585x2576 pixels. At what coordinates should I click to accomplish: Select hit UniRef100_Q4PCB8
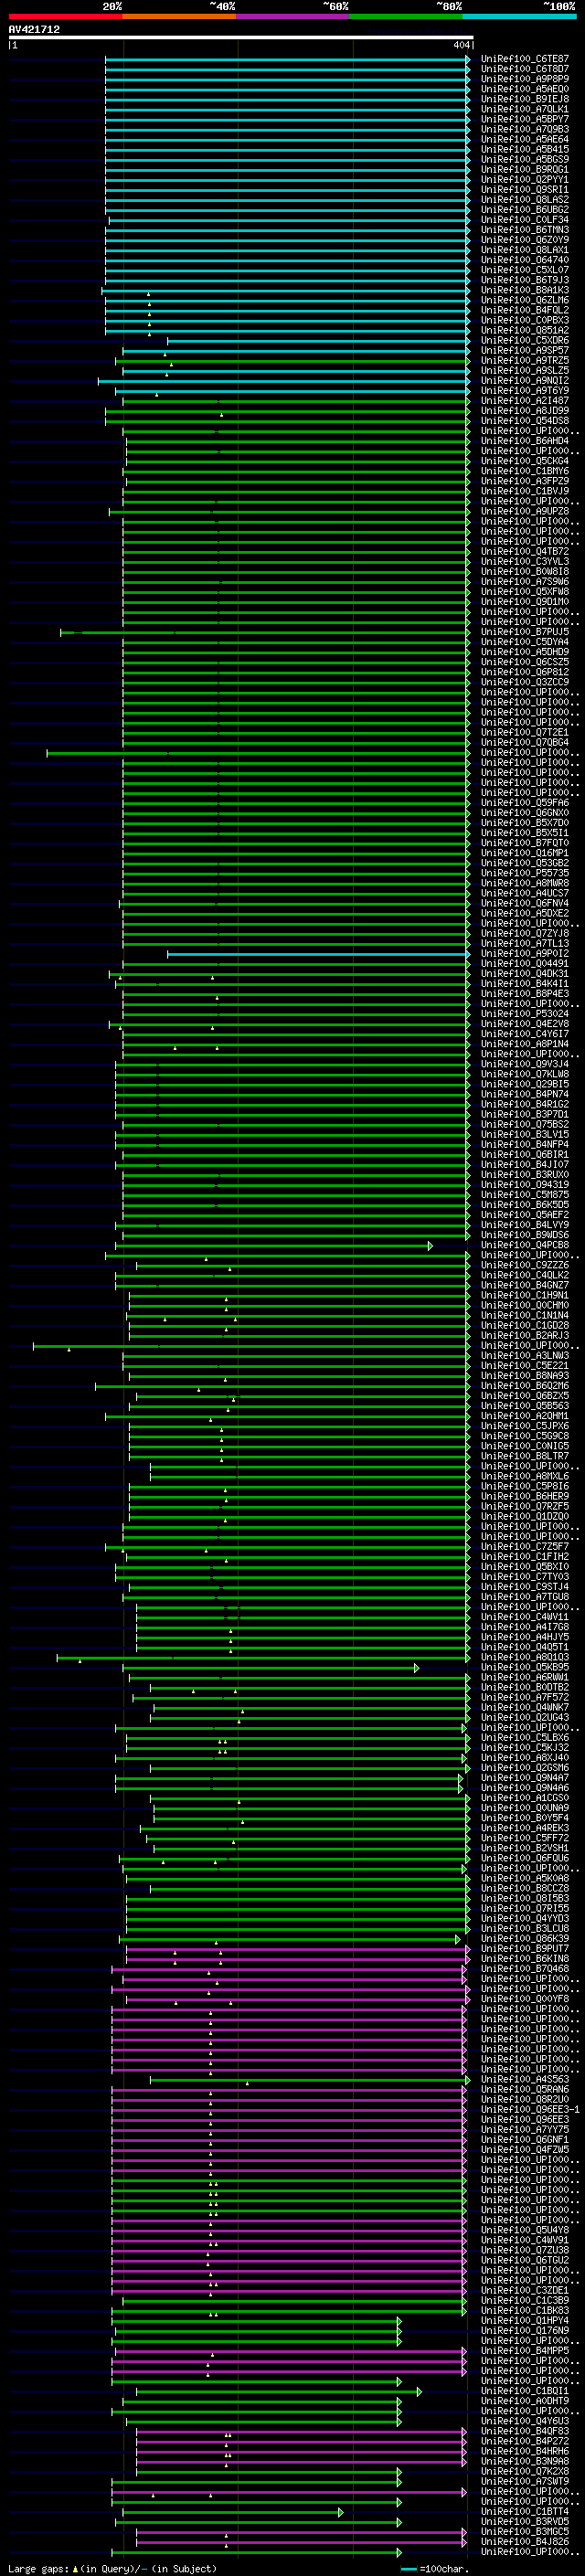[525, 1244]
